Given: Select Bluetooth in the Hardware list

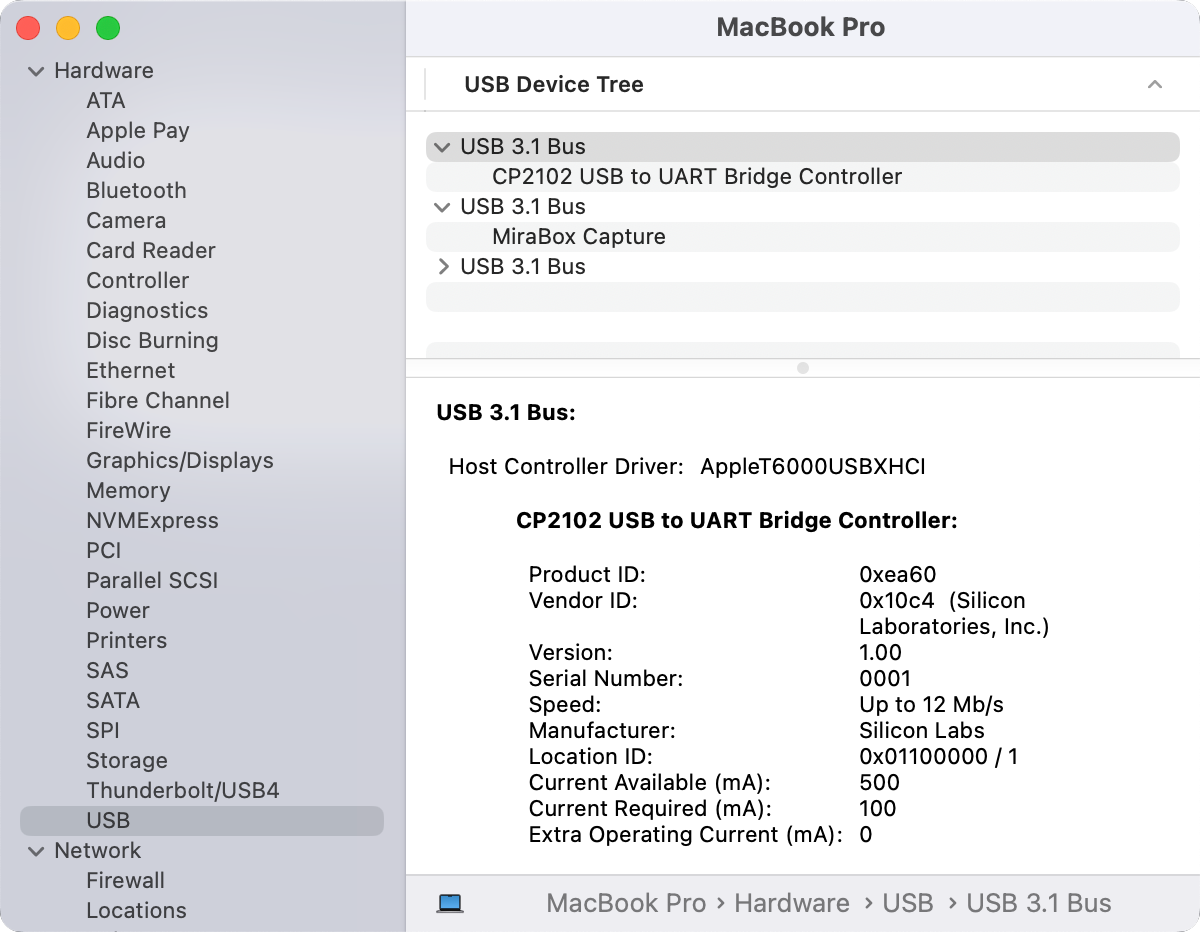Looking at the screenshot, I should [136, 191].
